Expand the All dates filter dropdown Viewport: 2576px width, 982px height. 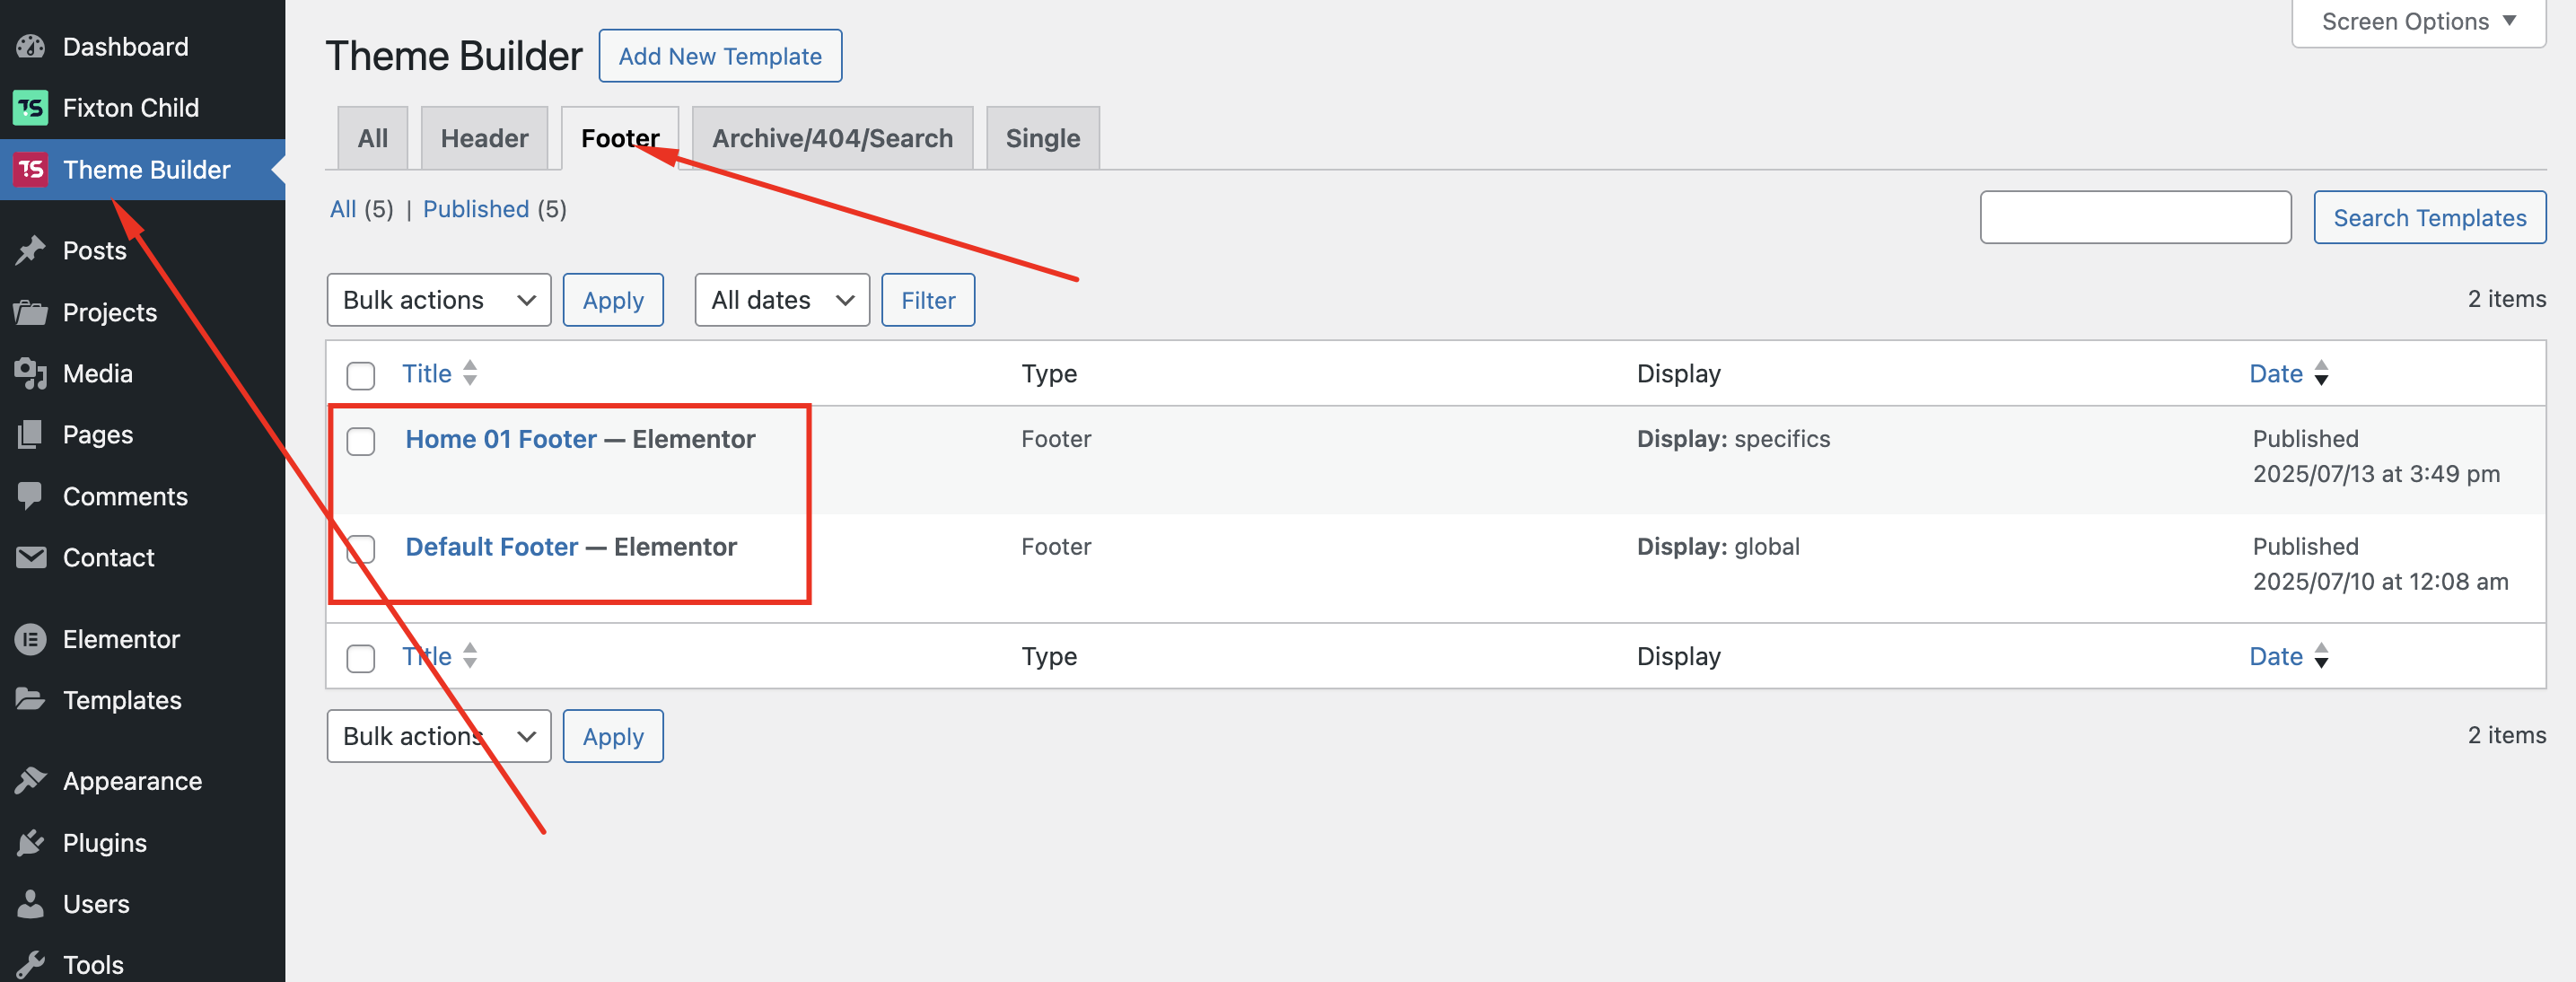781,300
